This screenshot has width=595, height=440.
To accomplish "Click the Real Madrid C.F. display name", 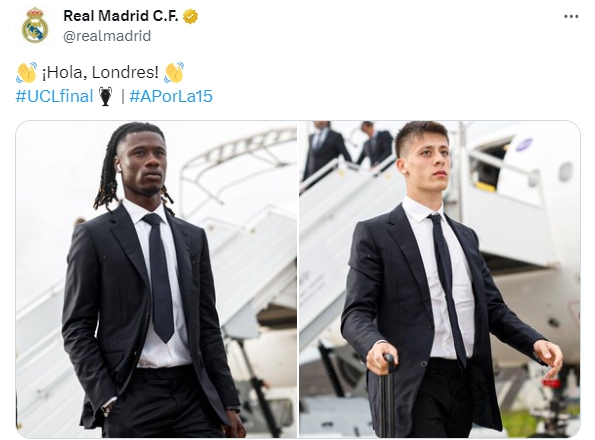I will pos(120,16).
